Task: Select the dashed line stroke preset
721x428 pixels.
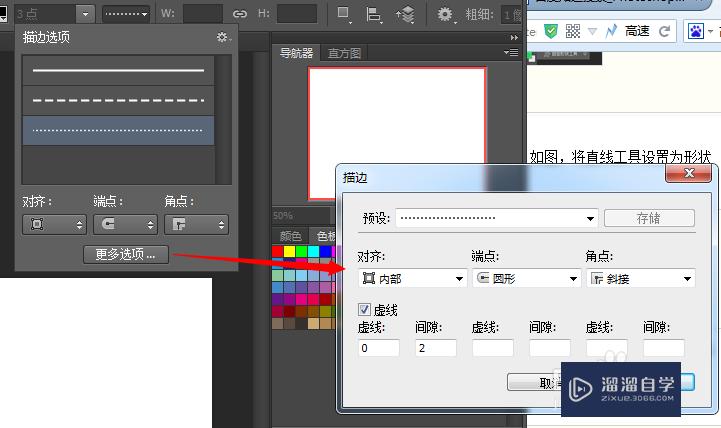Action: tap(118, 100)
